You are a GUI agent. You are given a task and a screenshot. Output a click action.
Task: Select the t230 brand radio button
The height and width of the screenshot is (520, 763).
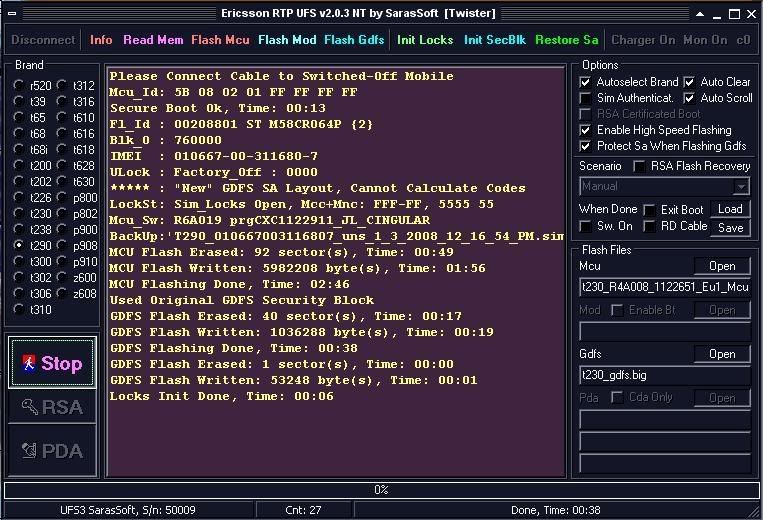pos(18,214)
